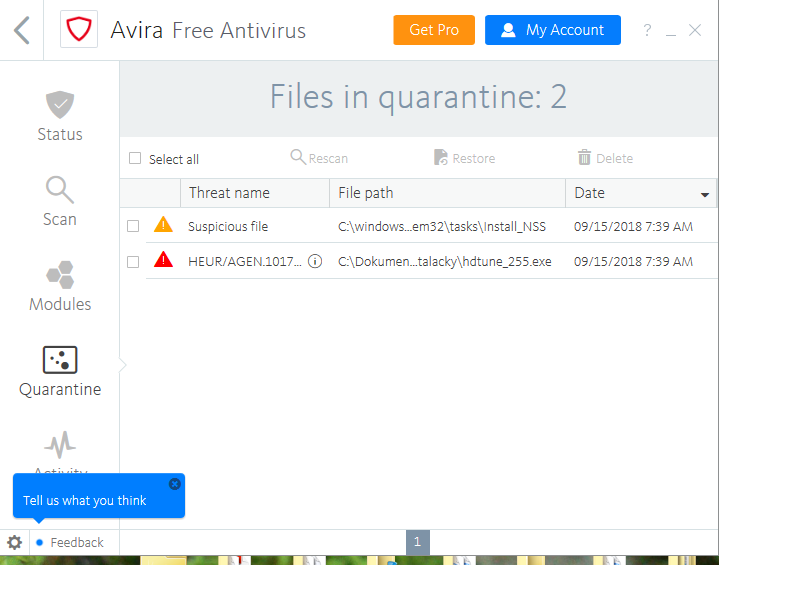Check the HEUR/AGEN.1017 row checkbox

pos(133,262)
